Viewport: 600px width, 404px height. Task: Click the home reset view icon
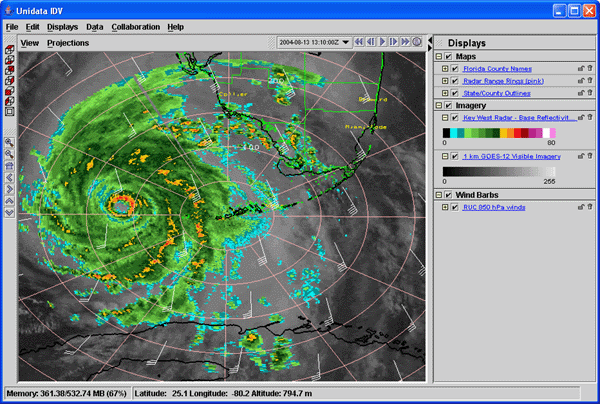point(9,166)
